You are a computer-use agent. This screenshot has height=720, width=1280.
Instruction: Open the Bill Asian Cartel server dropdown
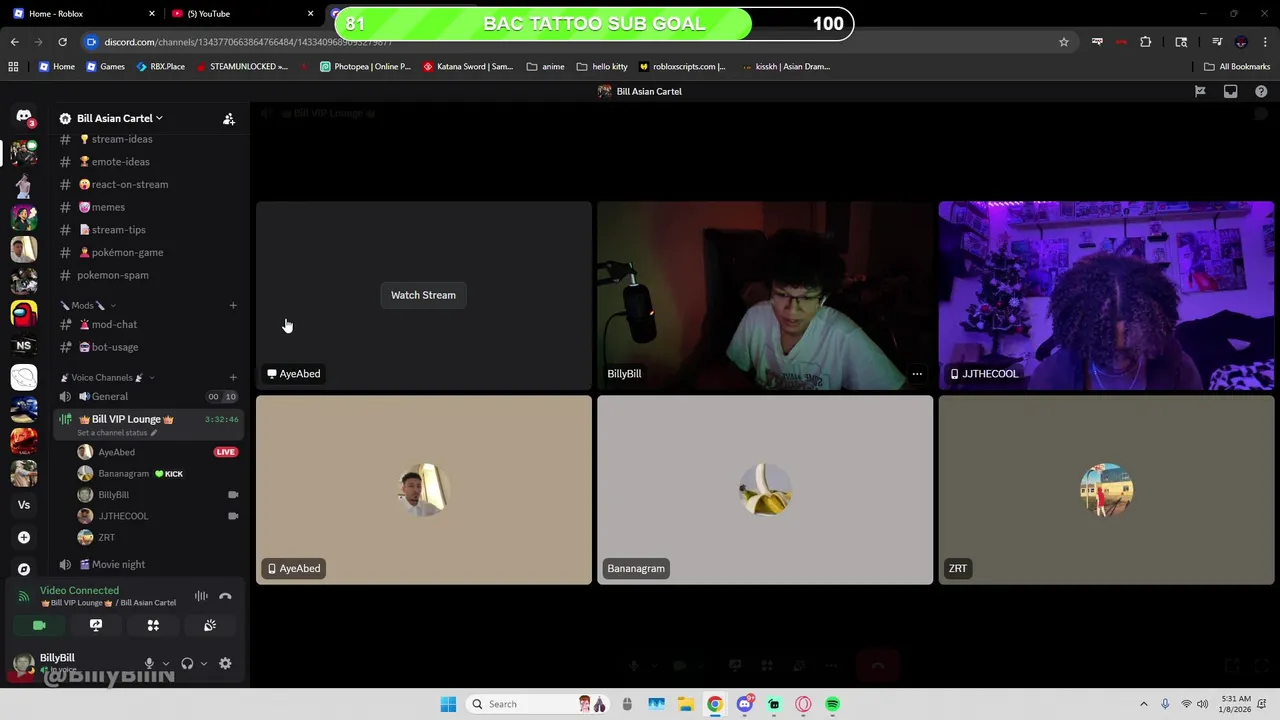[120, 118]
